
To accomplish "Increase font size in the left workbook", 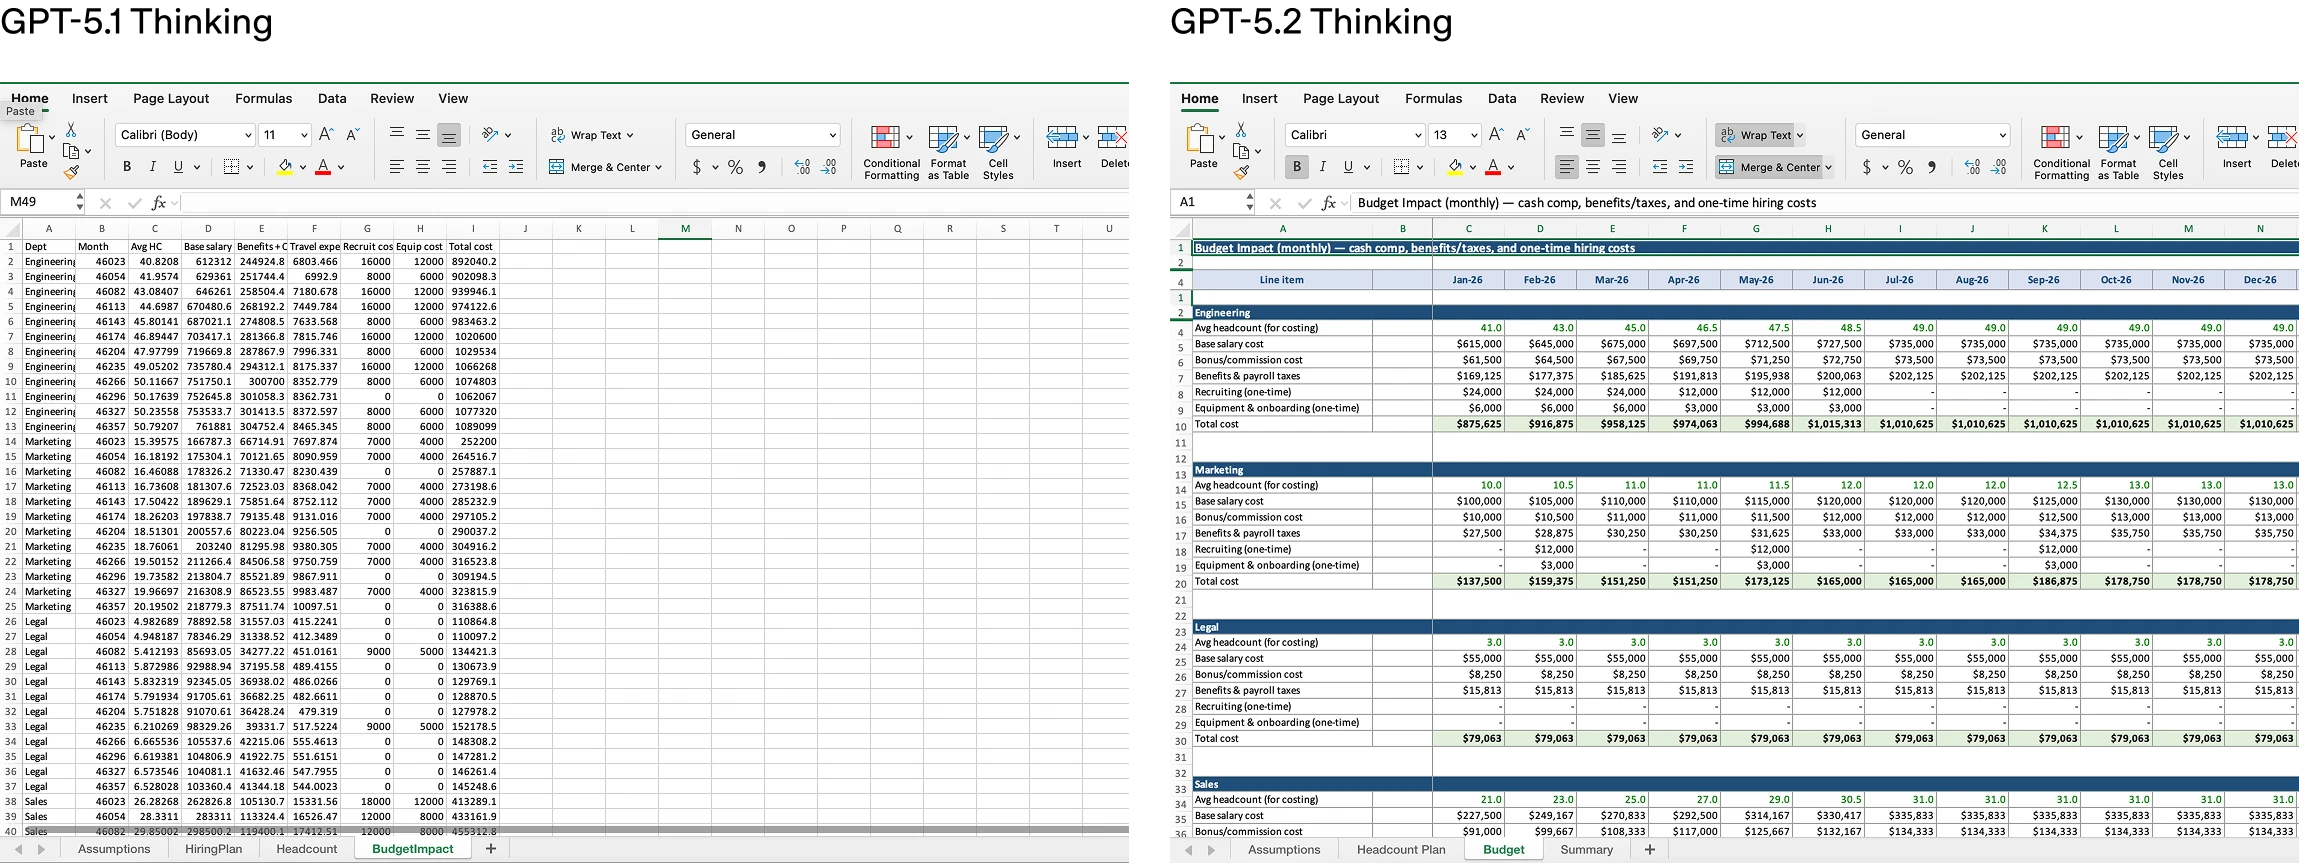I will pyautogui.click(x=325, y=135).
